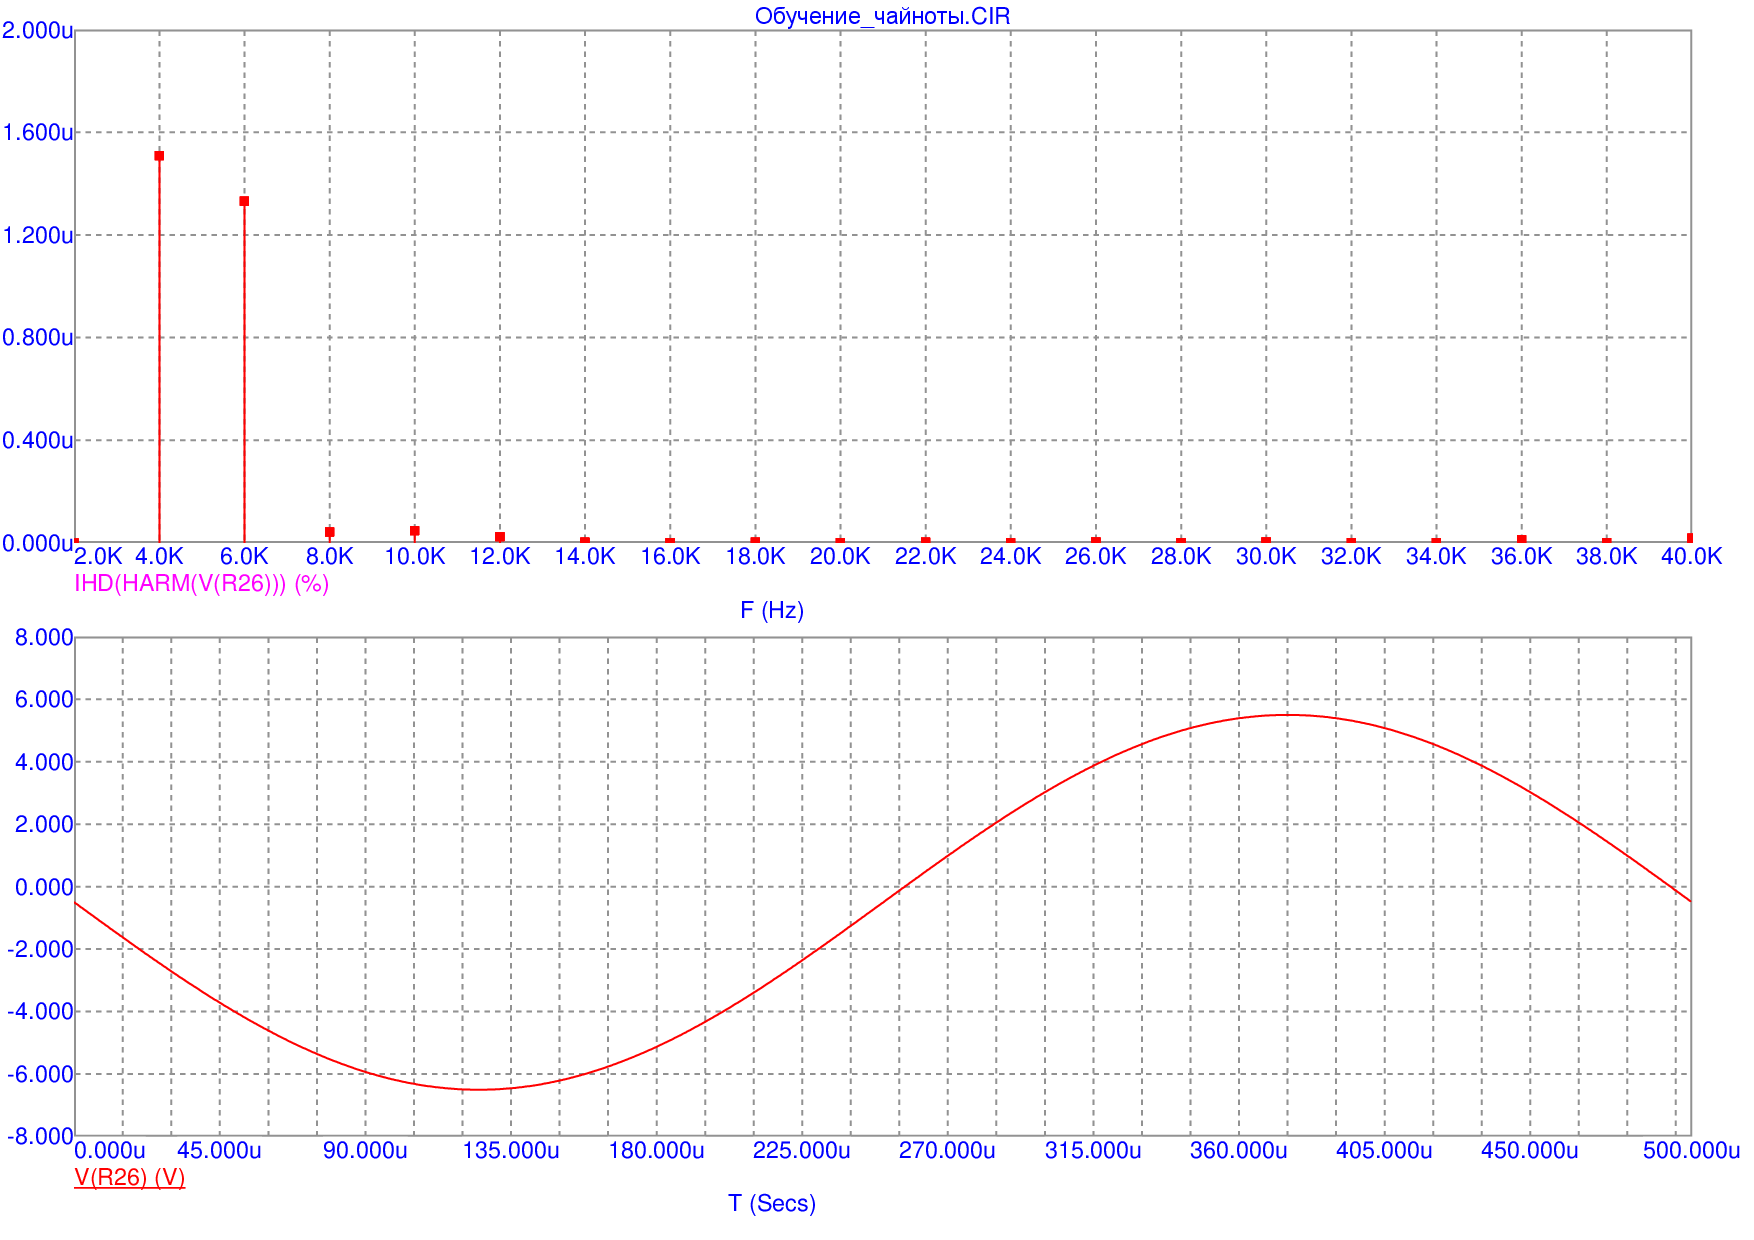Click the 1.200u Y-axis label

[x=37, y=235]
